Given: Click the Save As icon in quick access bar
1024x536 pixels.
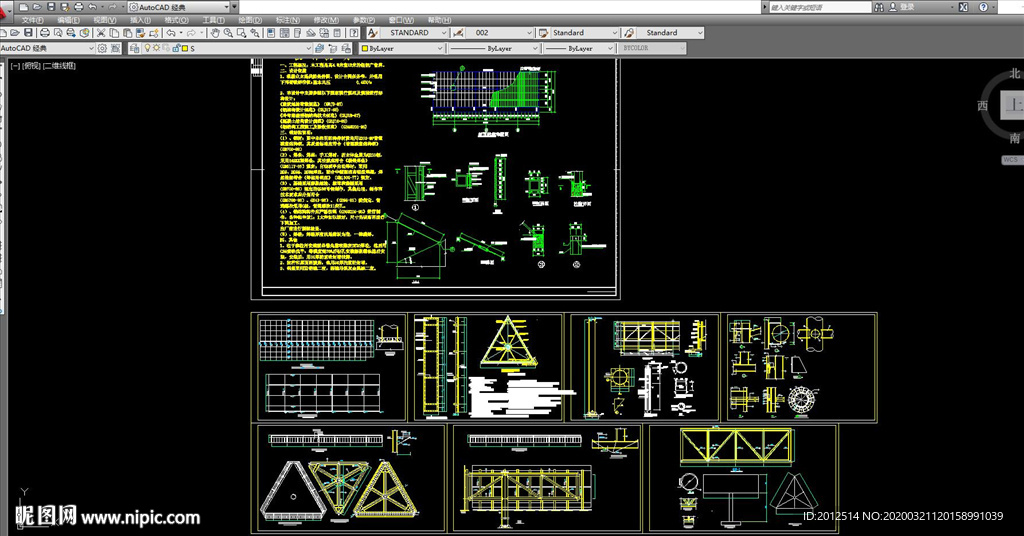Looking at the screenshot, I should point(65,7).
